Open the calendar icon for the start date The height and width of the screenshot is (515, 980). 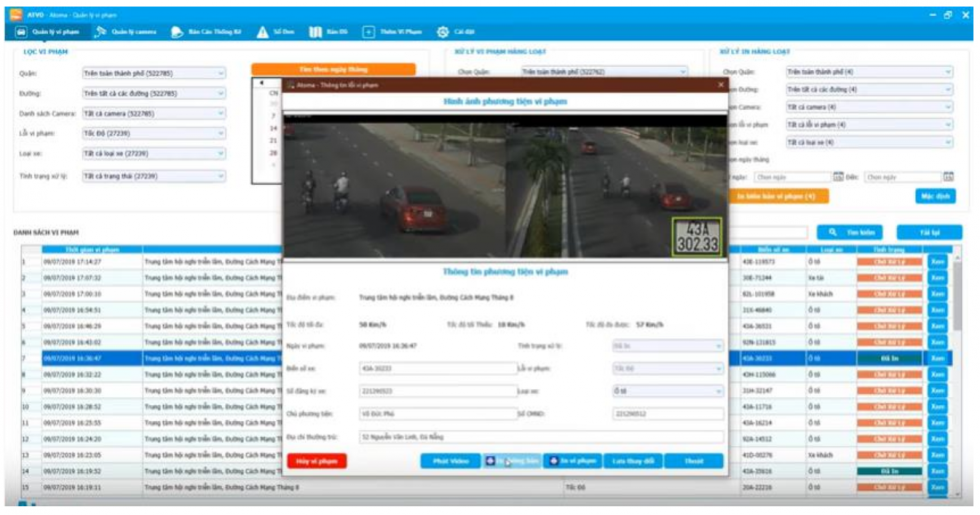click(x=838, y=177)
